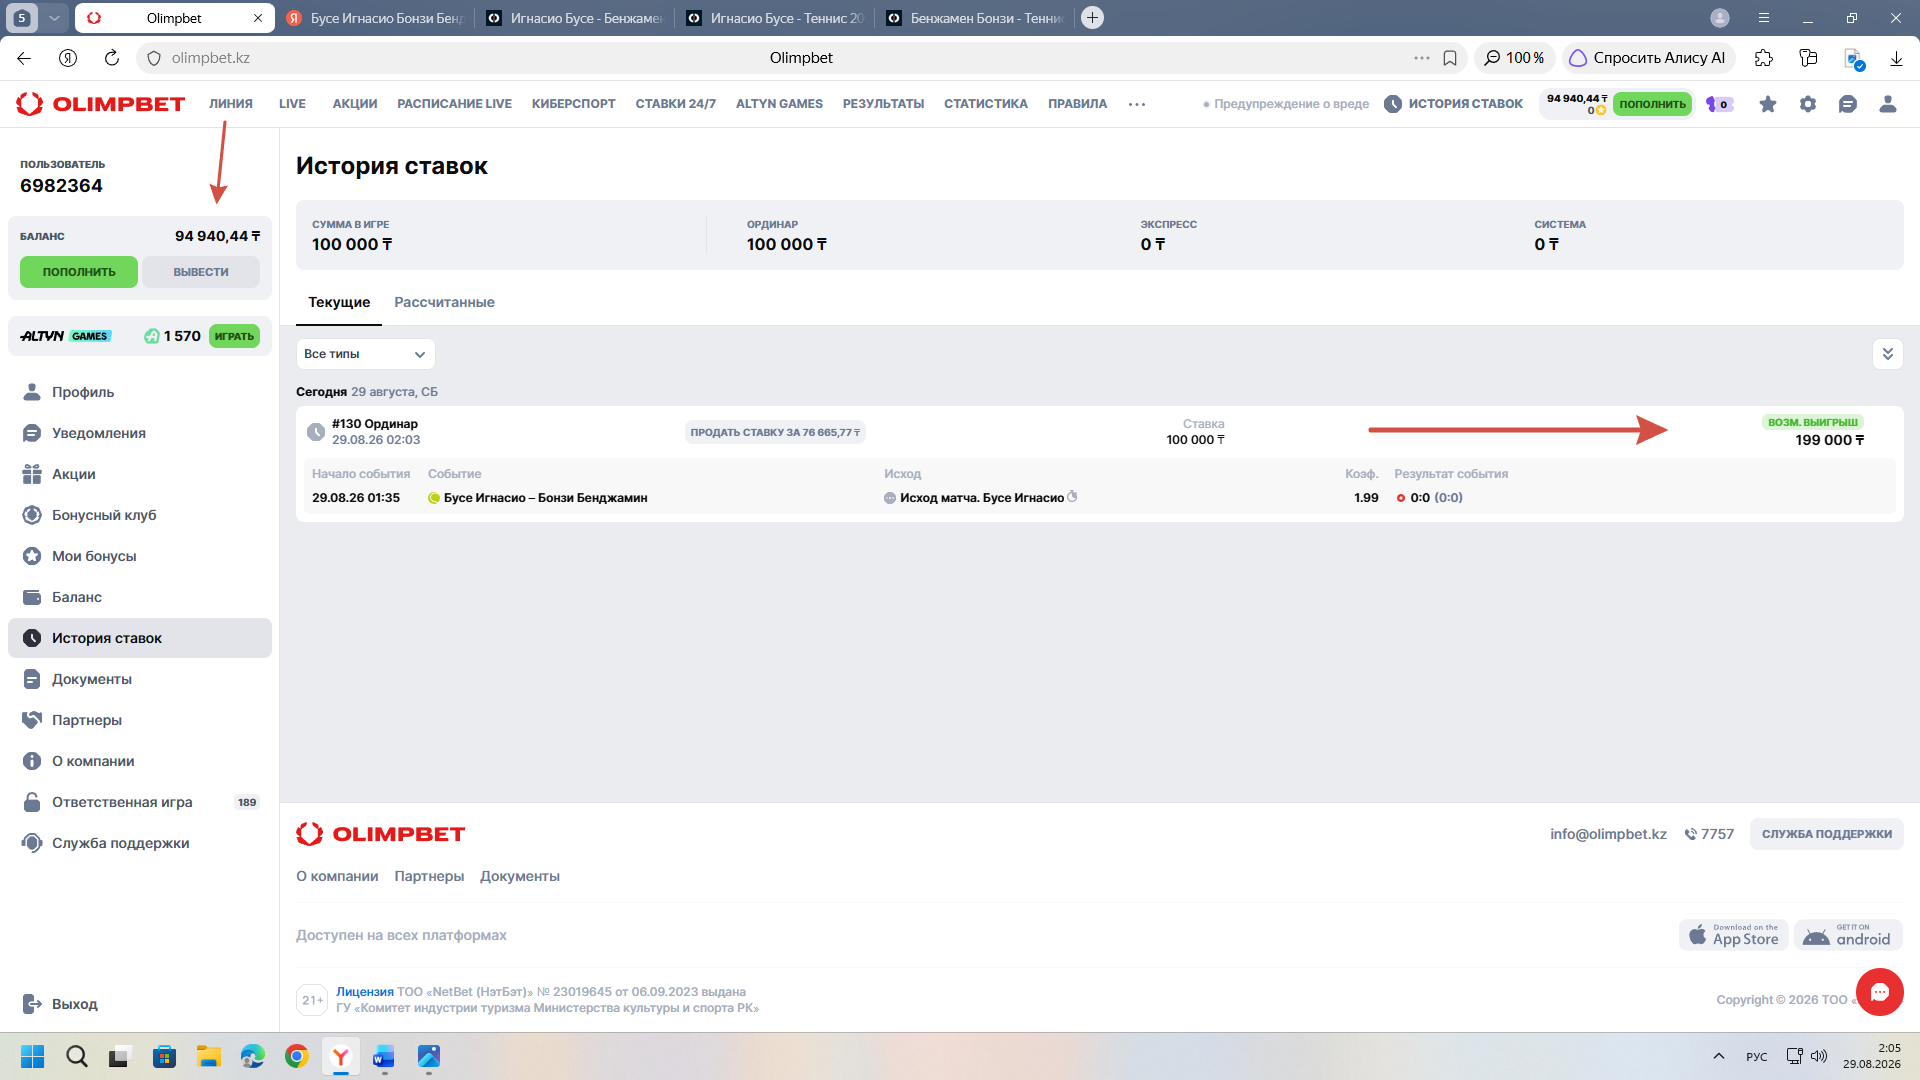Click the green ПОПОЛНИТЬ button in sidebar
1920x1080 pixels.
click(79, 272)
